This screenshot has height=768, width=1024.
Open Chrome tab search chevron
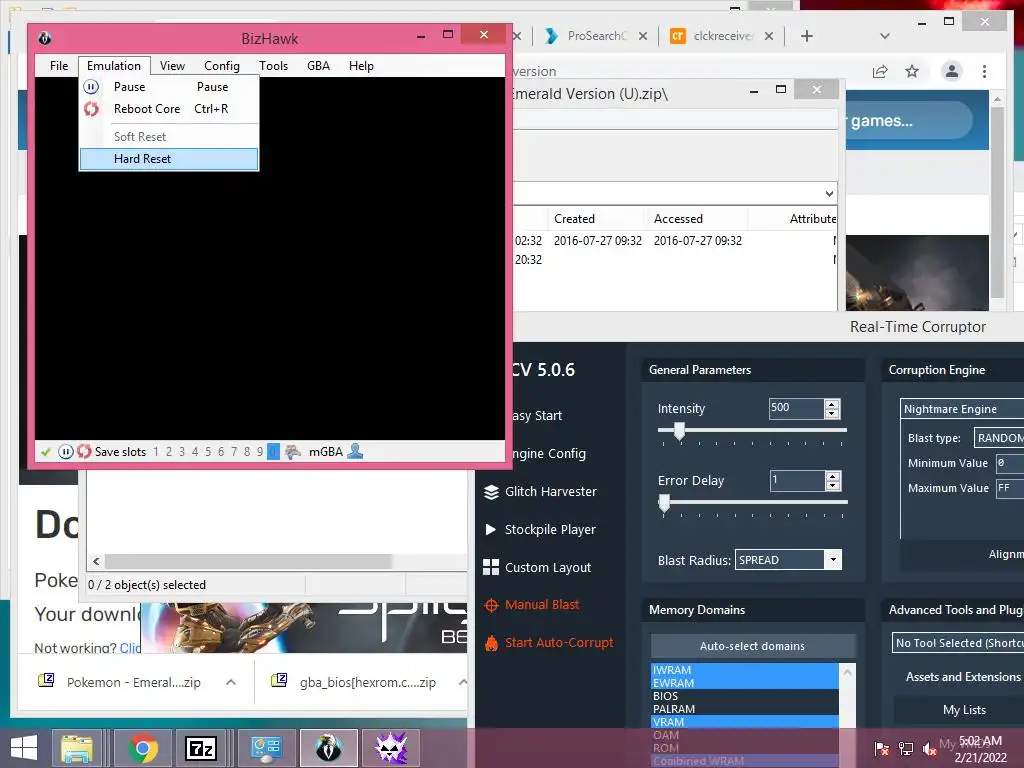coord(885,36)
